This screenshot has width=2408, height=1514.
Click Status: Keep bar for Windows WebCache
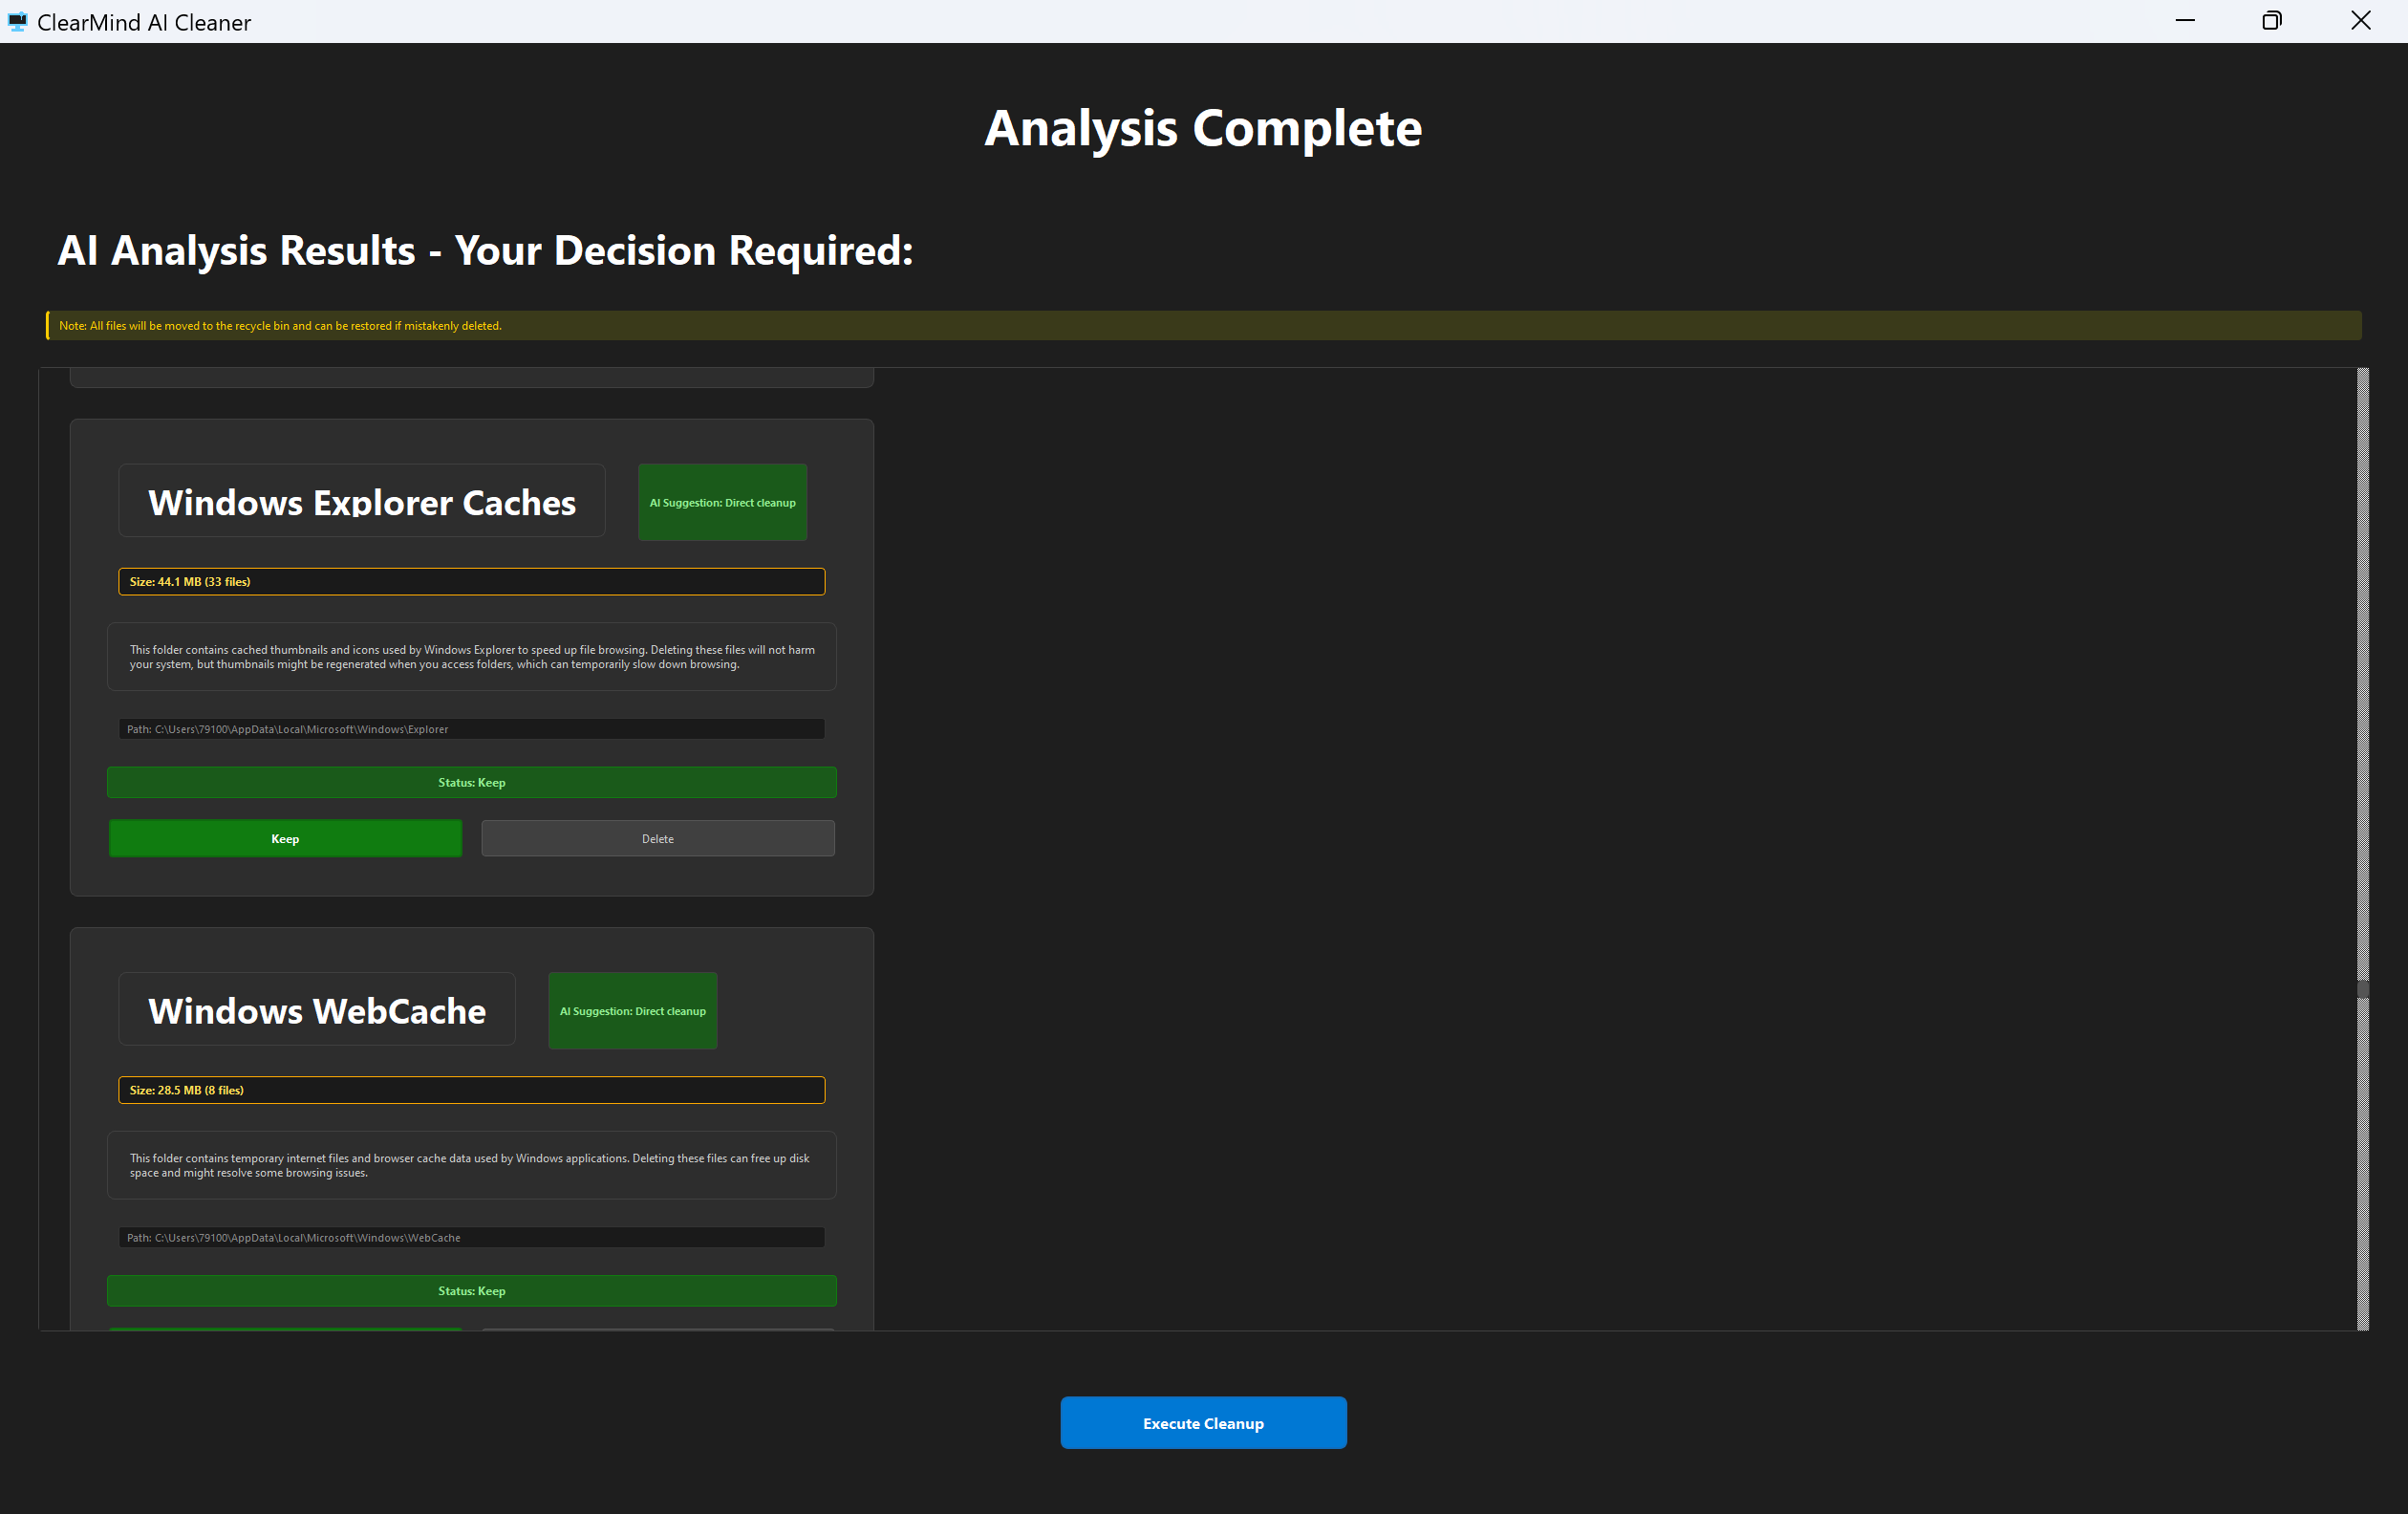[x=471, y=1291]
